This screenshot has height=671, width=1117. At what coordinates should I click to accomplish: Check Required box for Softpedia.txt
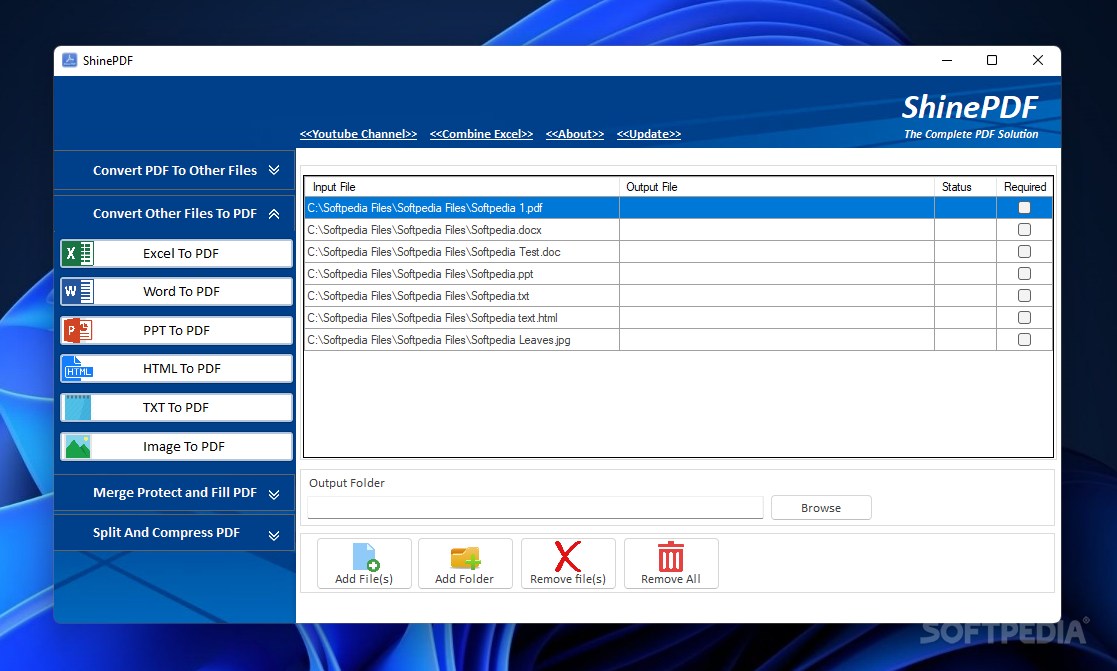click(1024, 296)
